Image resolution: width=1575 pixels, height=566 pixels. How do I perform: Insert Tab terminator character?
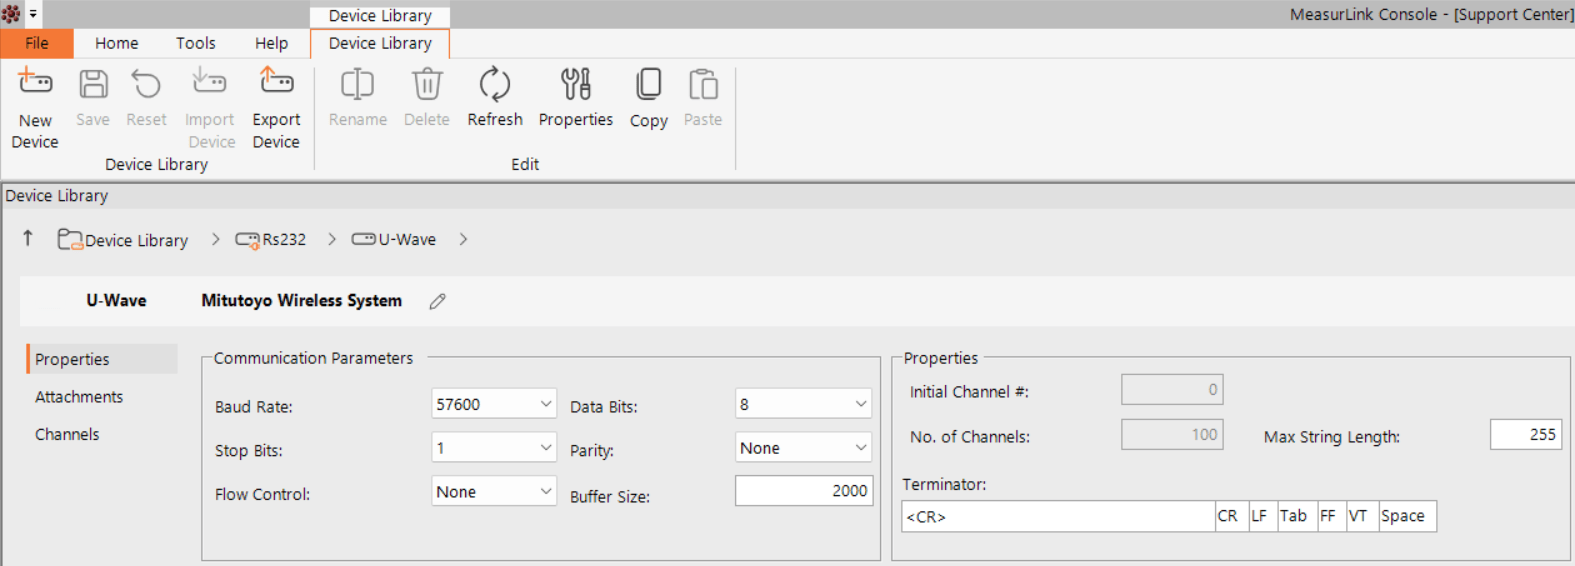tap(1297, 516)
